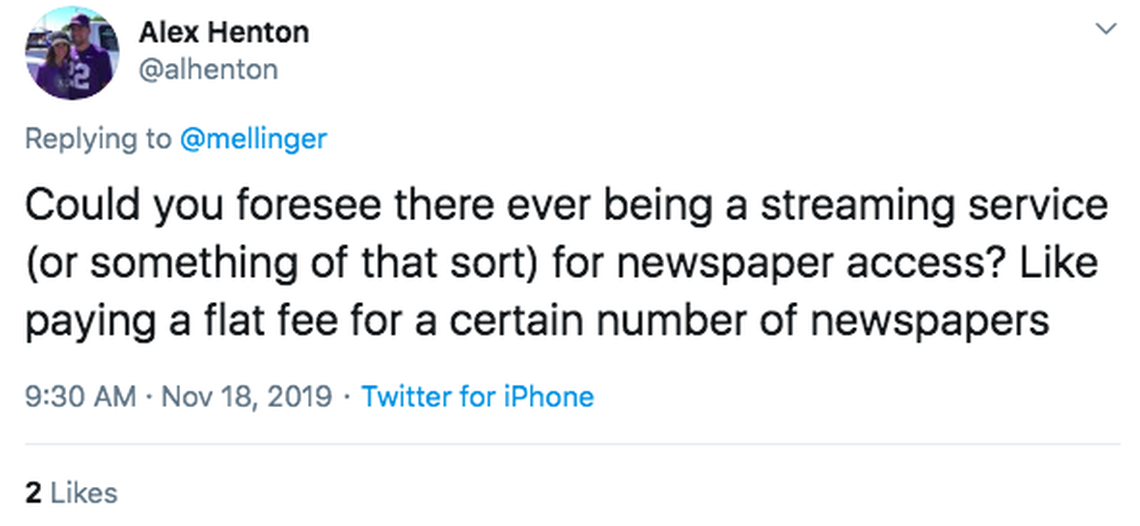Click the divider line above Likes
This screenshot has width=1140, height=526.
tap(570, 444)
